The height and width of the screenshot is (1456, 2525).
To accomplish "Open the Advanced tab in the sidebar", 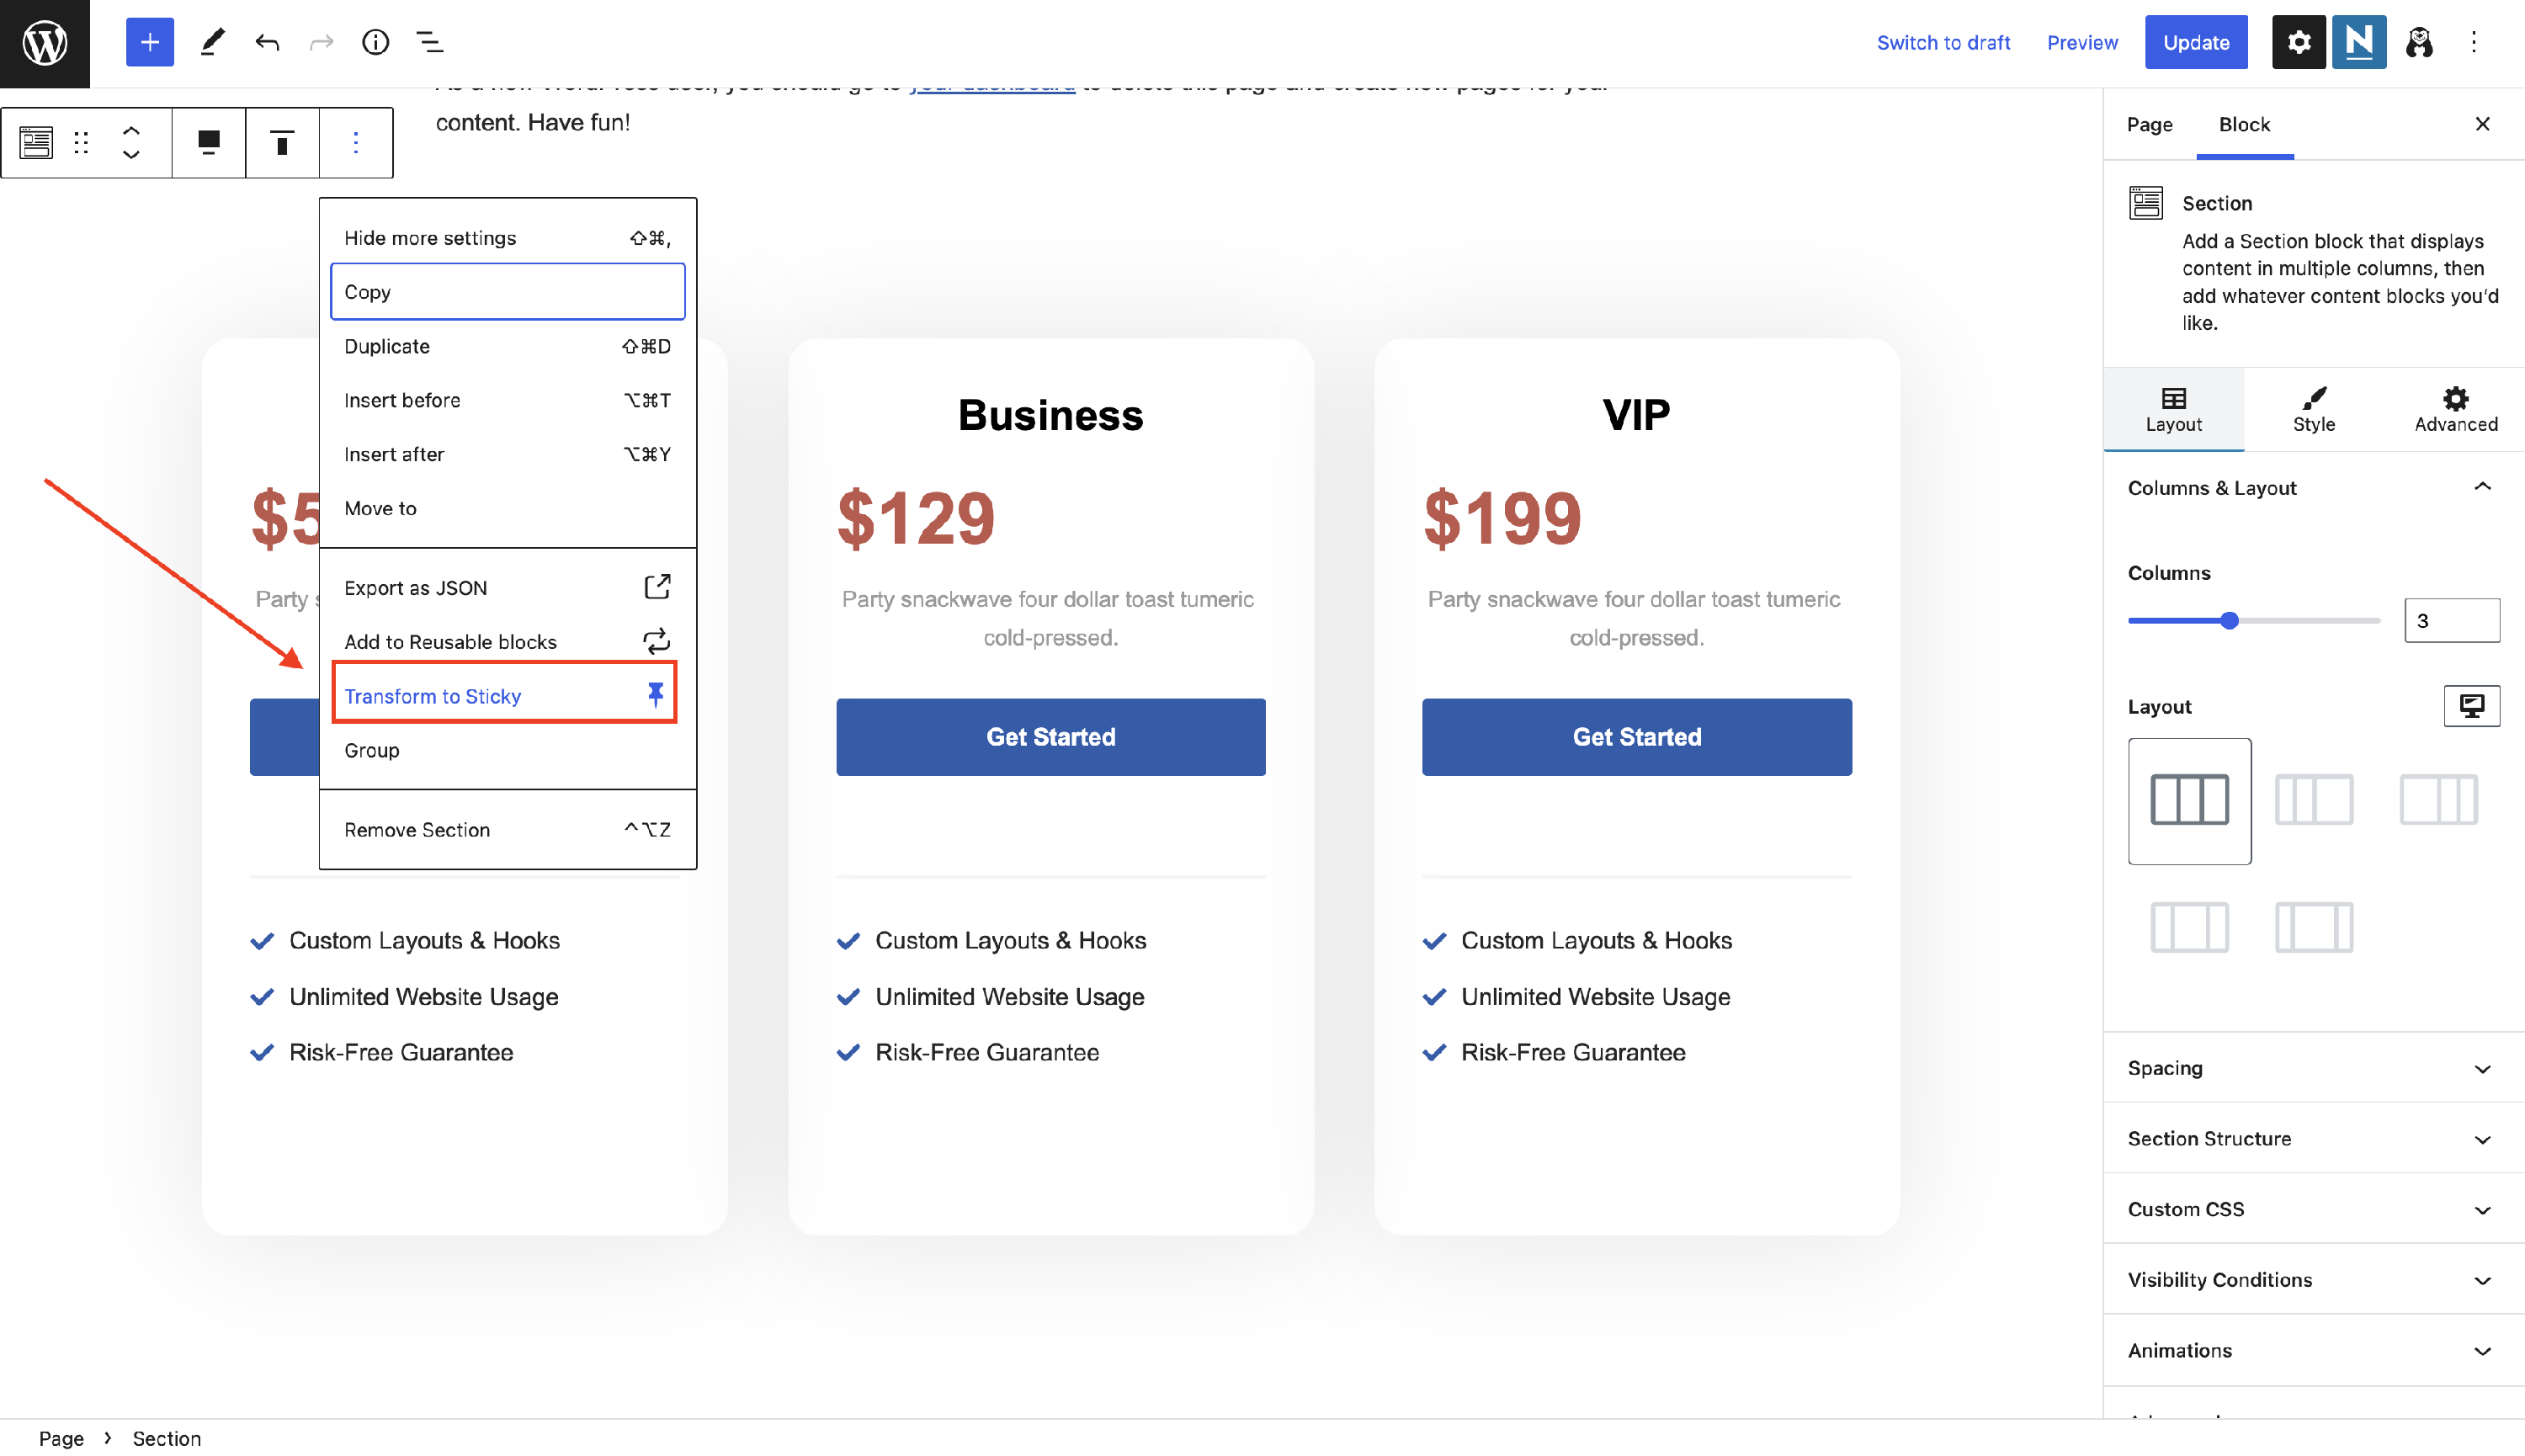I will point(2455,408).
